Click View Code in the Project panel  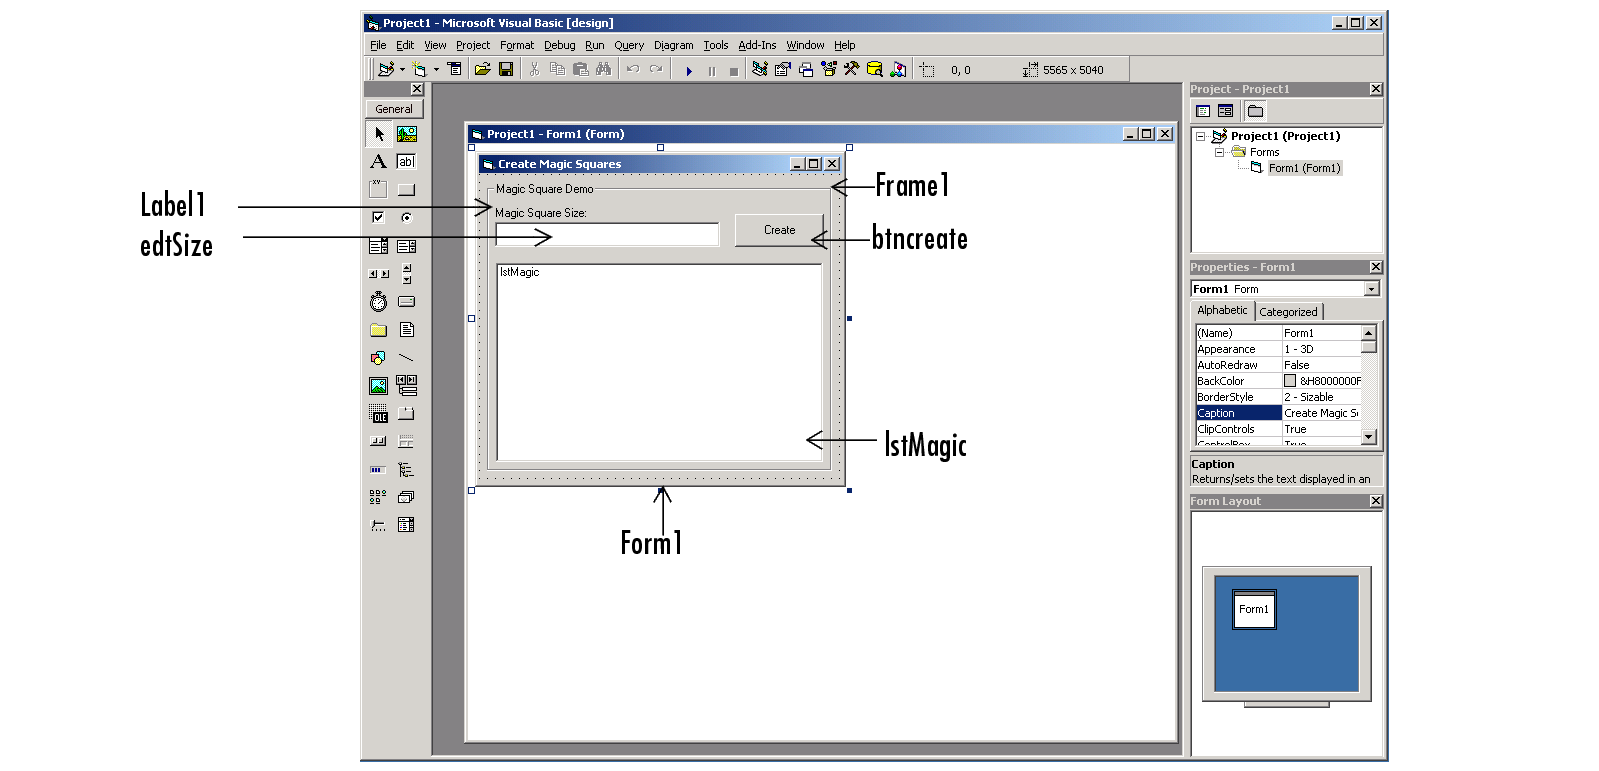pos(1204,111)
